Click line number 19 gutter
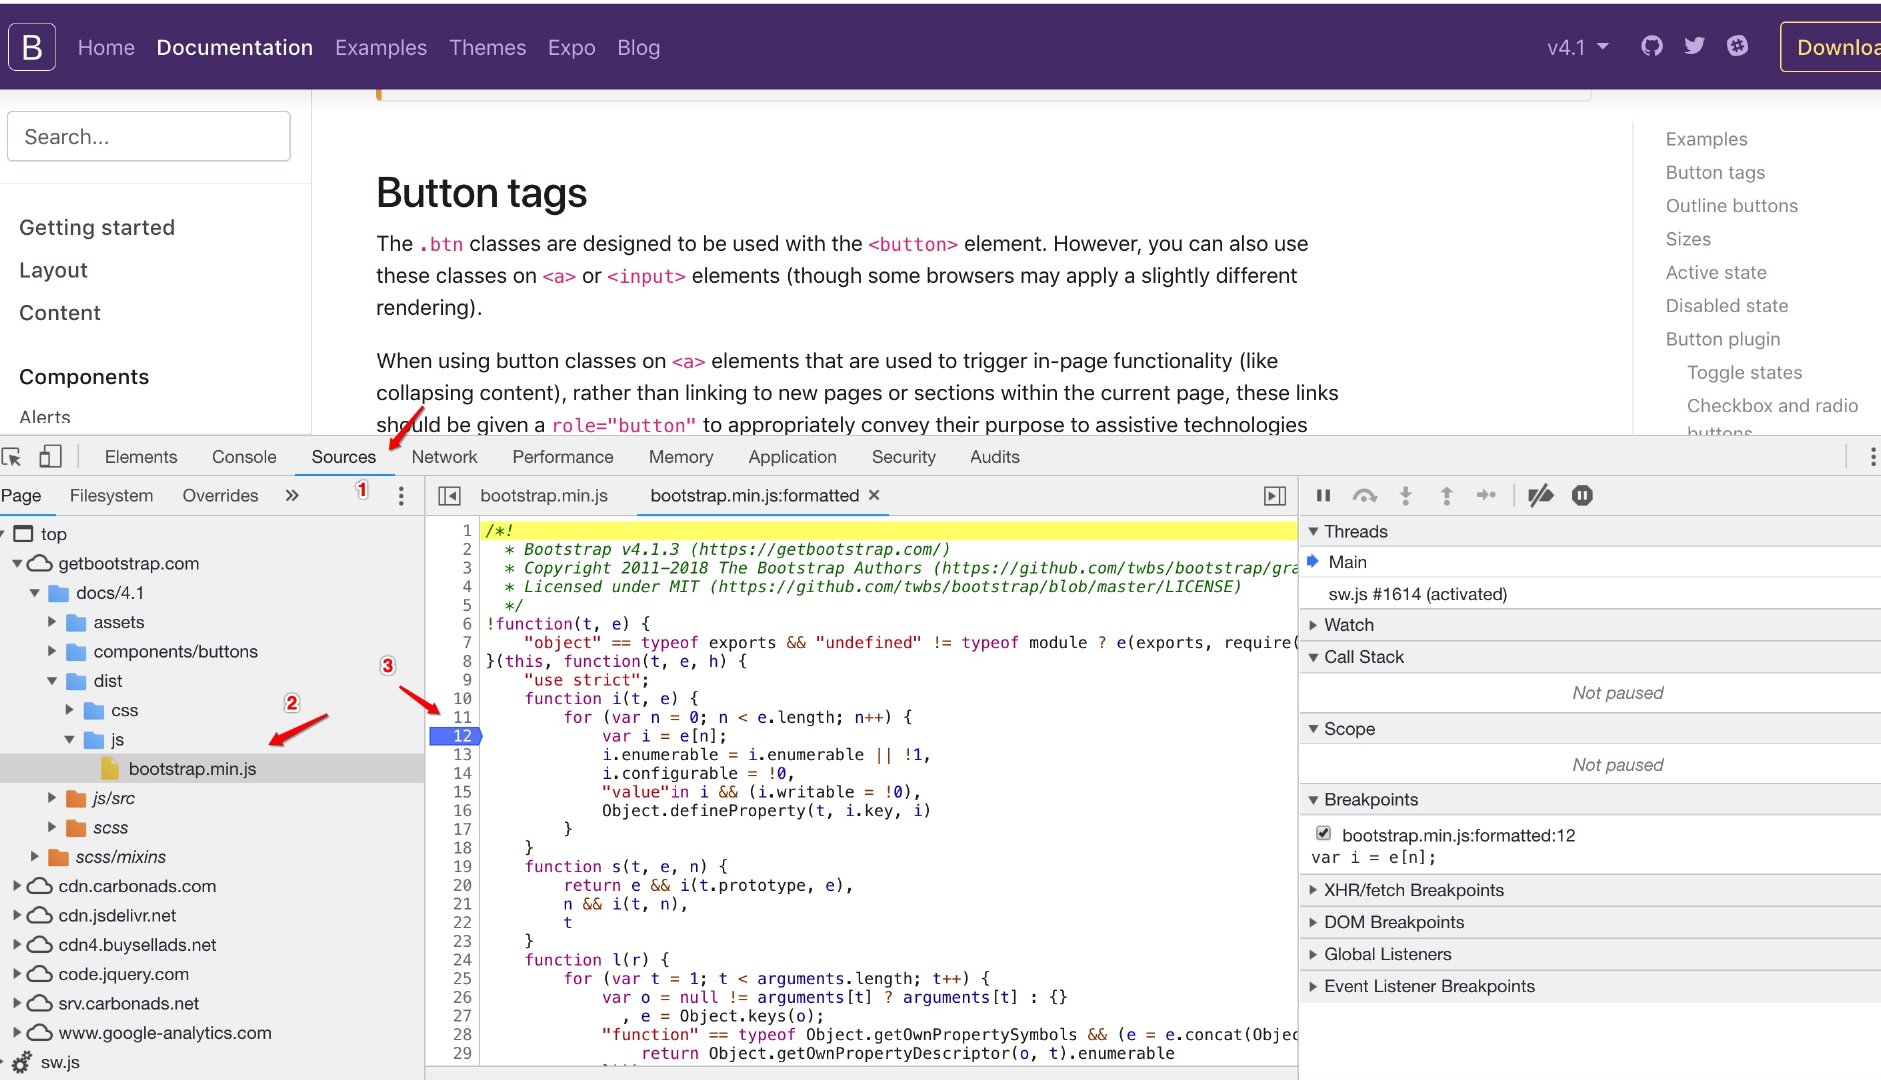This screenshot has height=1080, width=1881. [x=462, y=867]
